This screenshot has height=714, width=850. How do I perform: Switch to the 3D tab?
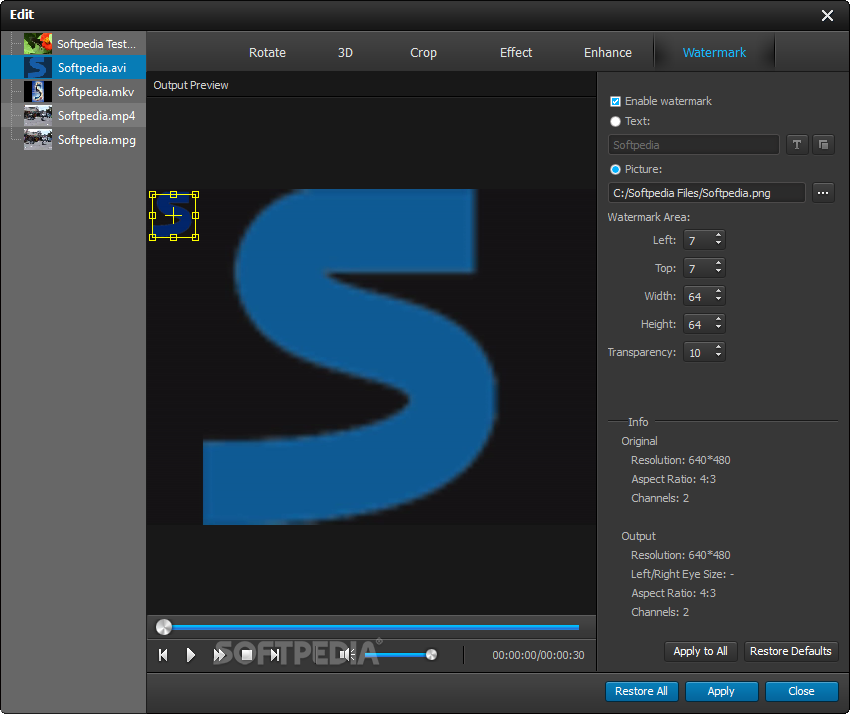pos(345,53)
